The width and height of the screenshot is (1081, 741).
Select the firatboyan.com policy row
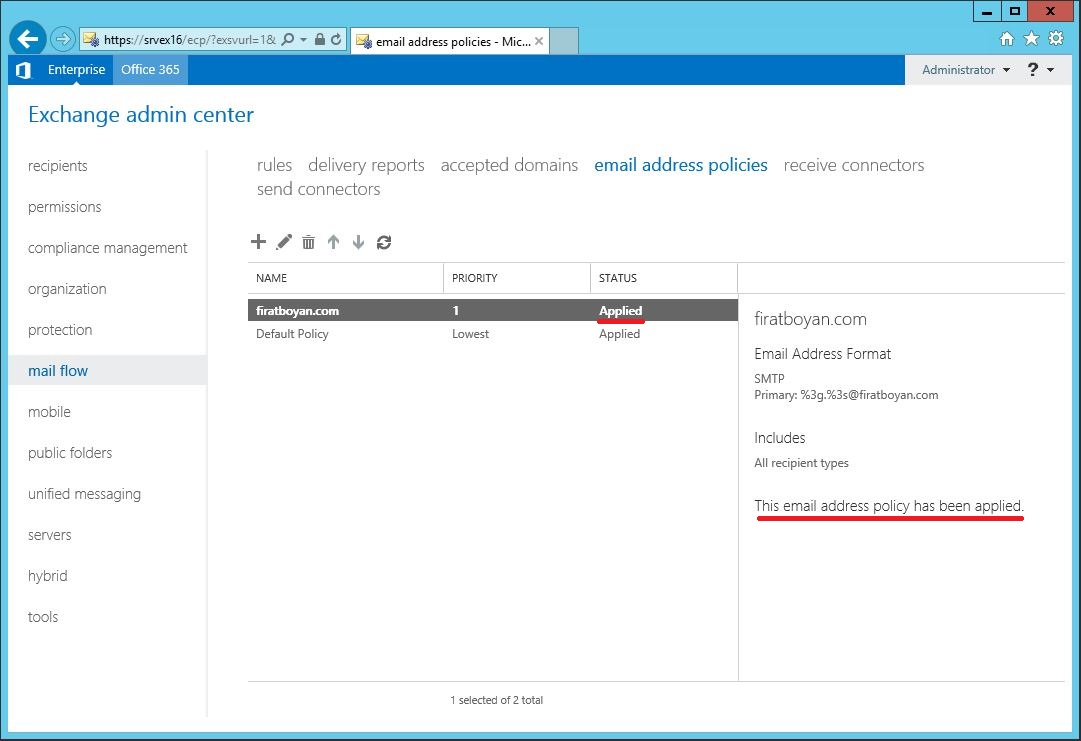(493, 310)
